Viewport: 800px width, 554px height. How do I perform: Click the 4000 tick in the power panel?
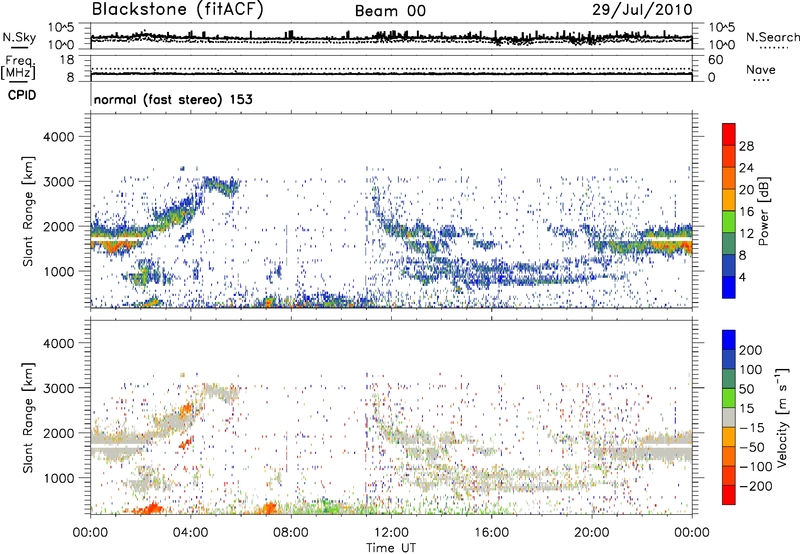59,137
